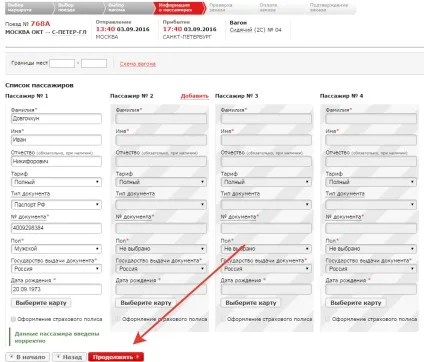Click the Дата рождения field of passenger 1

[x=56, y=289]
